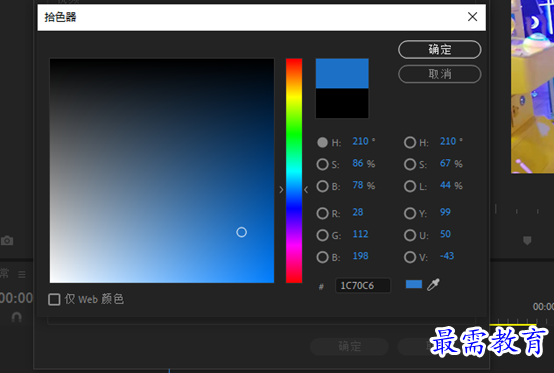Select the Red channel radio button

pyautogui.click(x=322, y=213)
